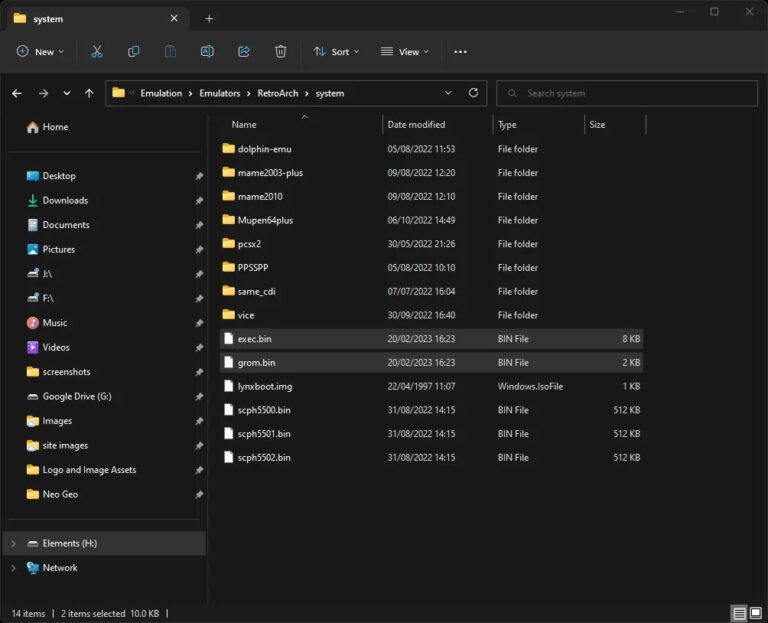Expand the Elements (H:) drive tree

click(x=13, y=543)
